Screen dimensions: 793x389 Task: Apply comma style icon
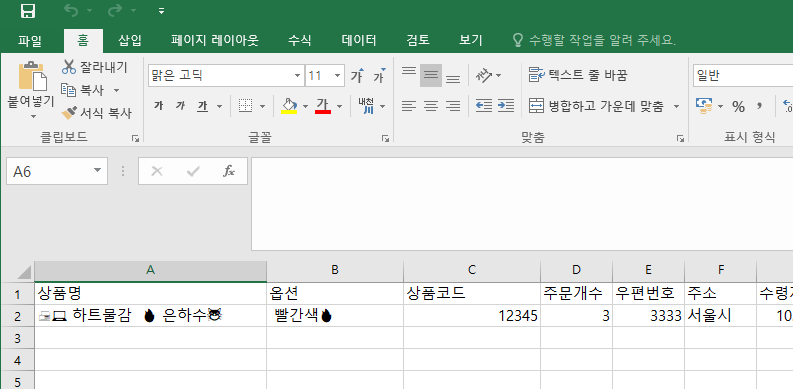pos(759,106)
